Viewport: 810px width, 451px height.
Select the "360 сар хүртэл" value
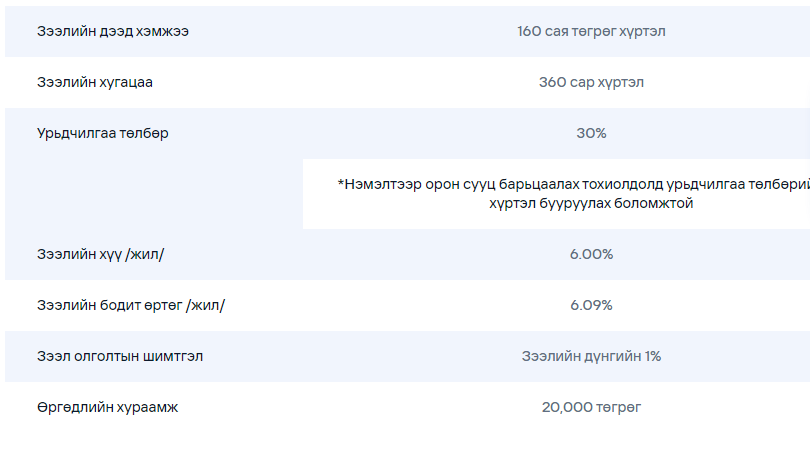click(x=591, y=82)
